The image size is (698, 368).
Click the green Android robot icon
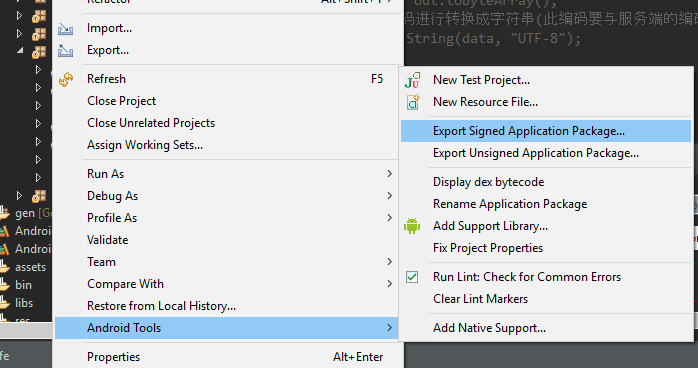412,226
